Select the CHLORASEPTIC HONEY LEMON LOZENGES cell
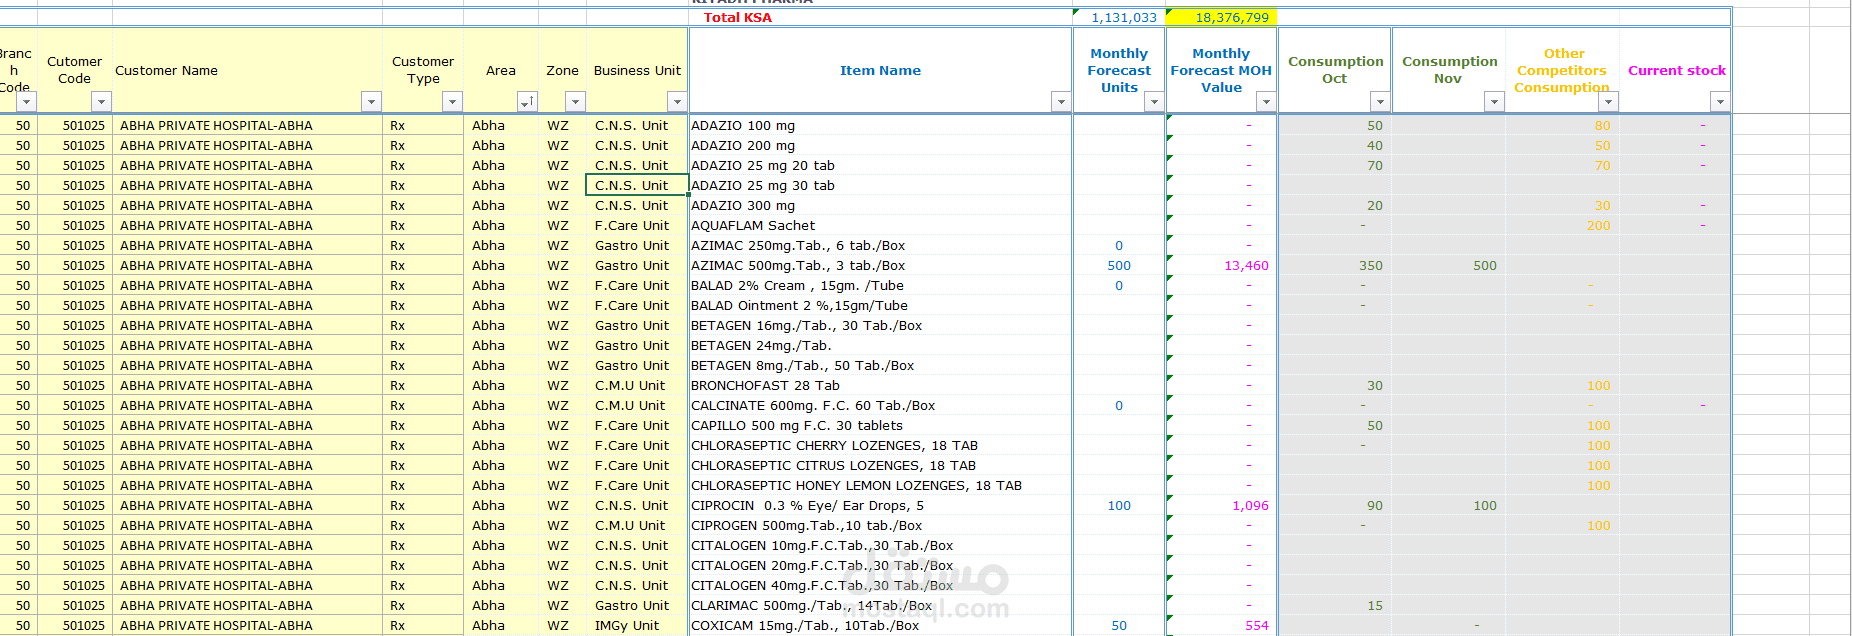 pos(881,486)
